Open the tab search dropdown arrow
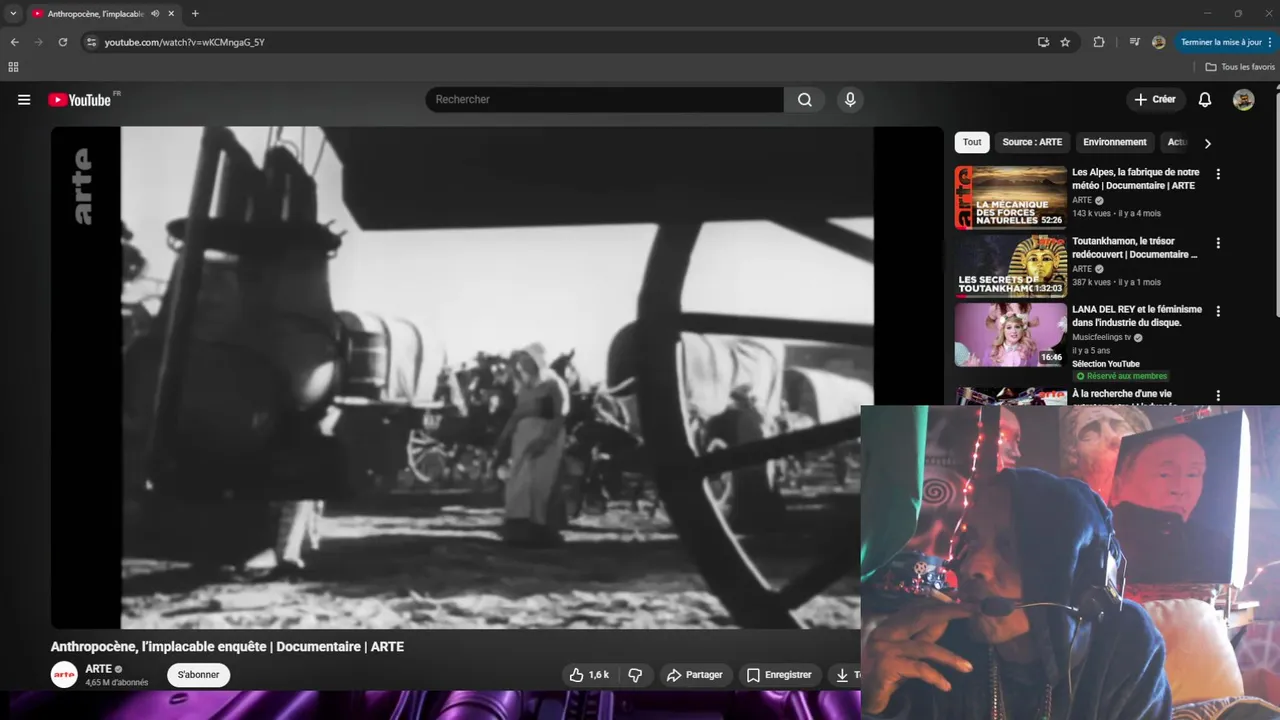1280x720 pixels. click(12, 14)
